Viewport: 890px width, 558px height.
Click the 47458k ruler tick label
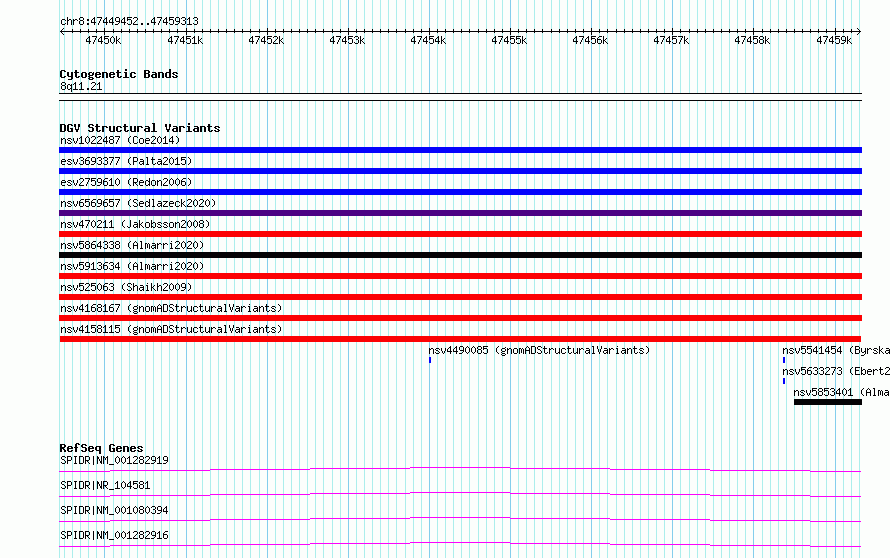[x=753, y=40]
